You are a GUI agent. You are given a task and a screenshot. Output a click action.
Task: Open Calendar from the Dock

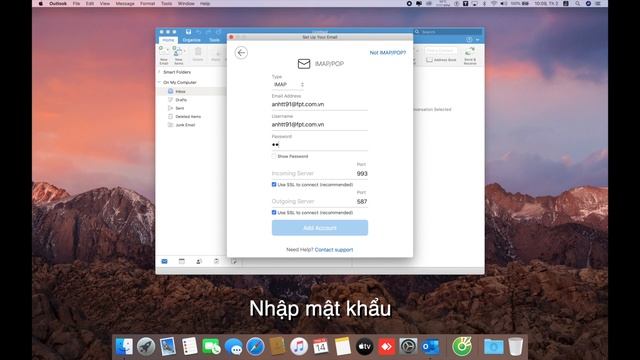click(320, 347)
